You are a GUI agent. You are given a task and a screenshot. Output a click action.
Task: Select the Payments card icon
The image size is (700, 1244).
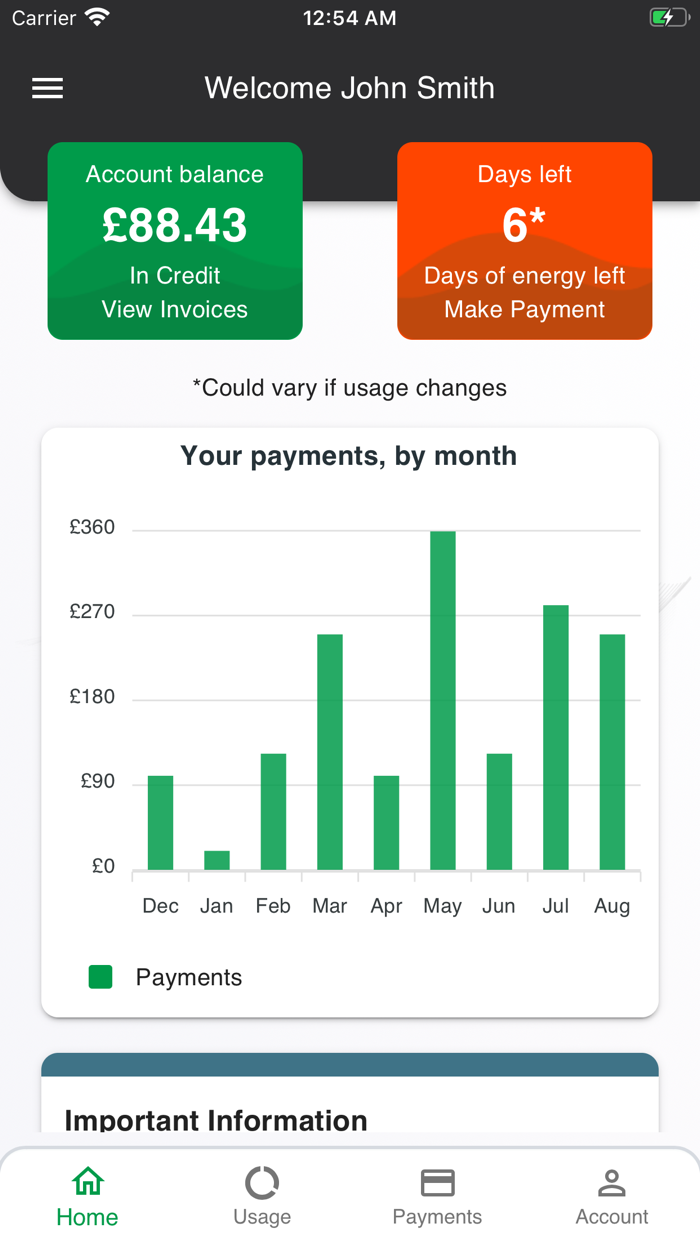tap(437, 1183)
